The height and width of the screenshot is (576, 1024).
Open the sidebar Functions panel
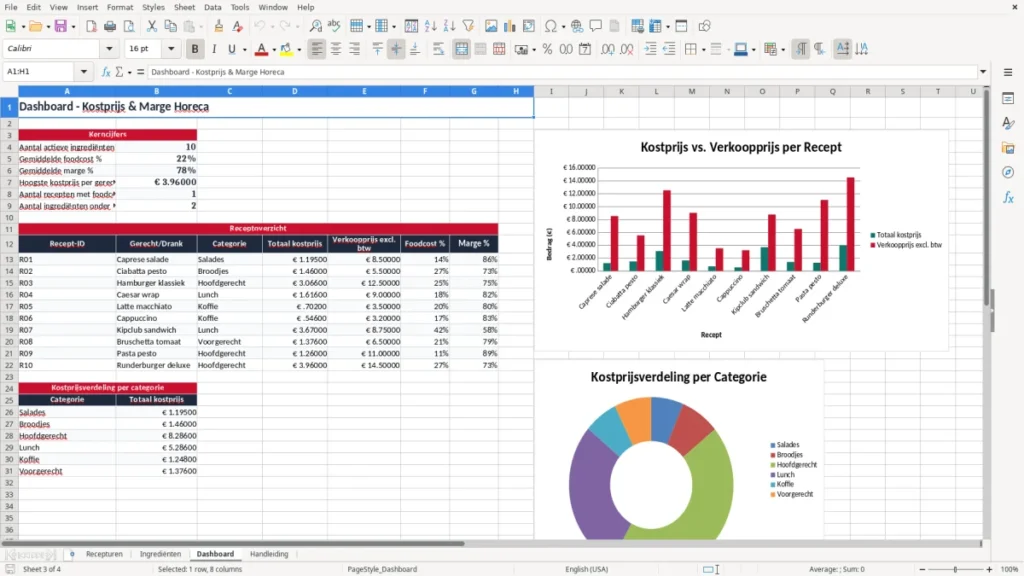click(x=1008, y=197)
